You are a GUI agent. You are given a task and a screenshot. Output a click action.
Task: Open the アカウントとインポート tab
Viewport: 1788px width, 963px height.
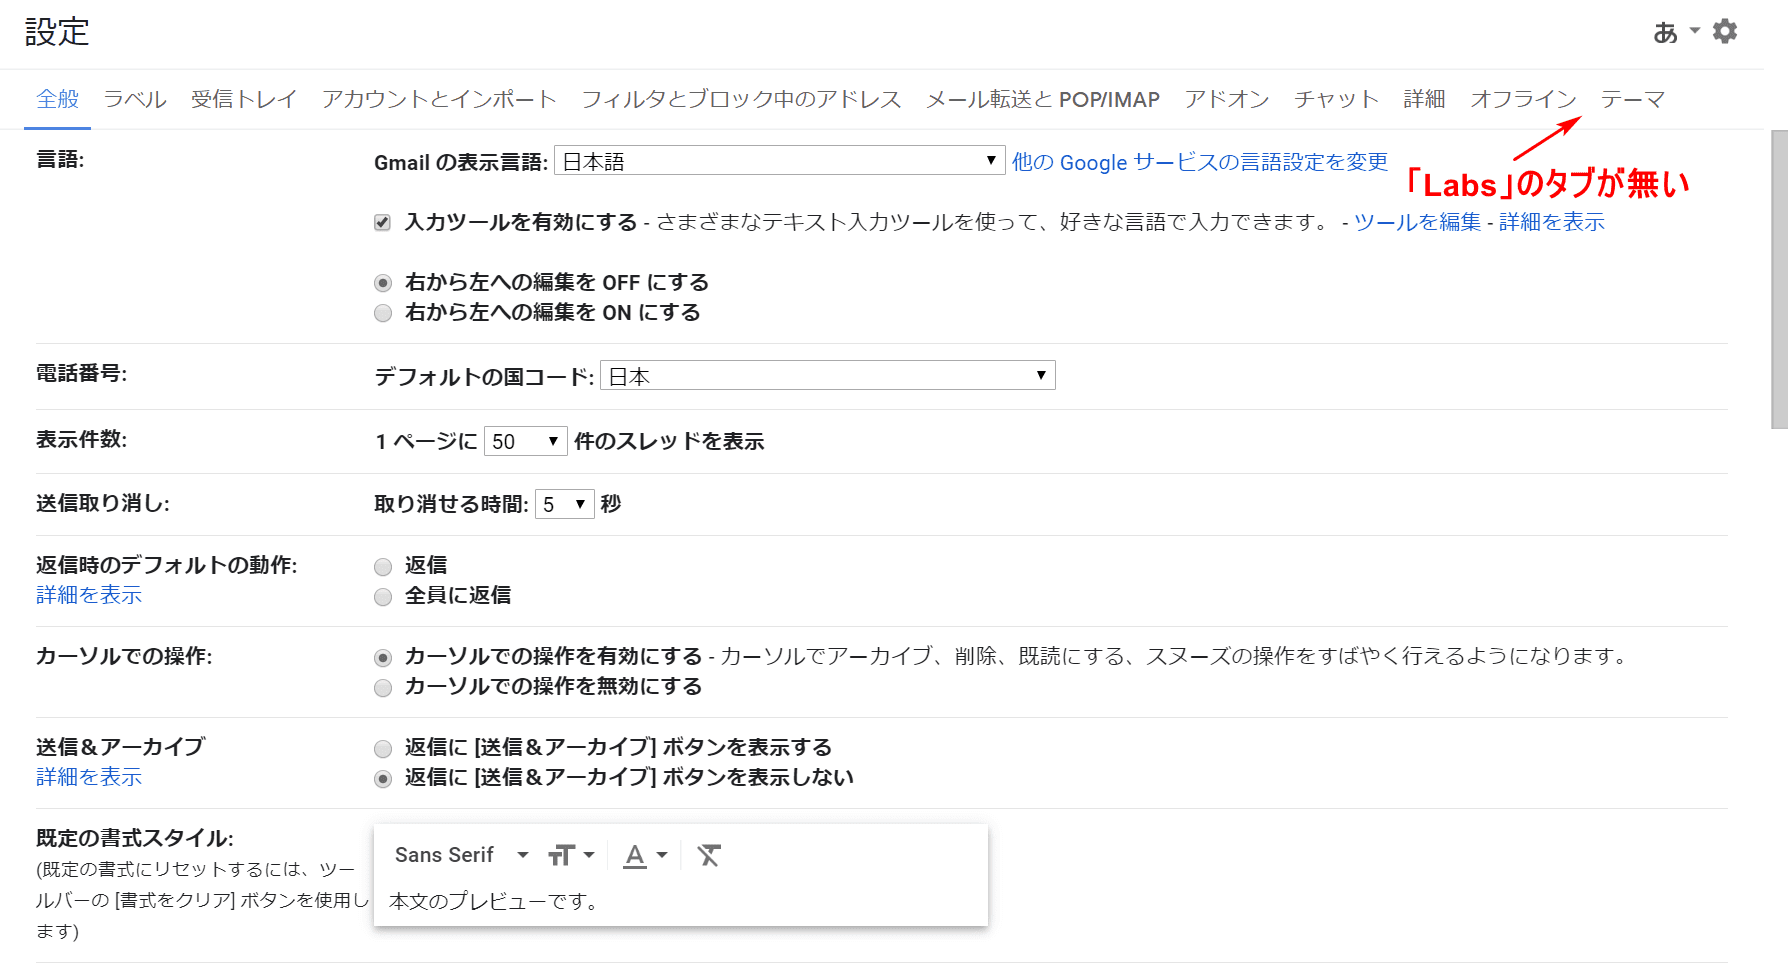[439, 99]
